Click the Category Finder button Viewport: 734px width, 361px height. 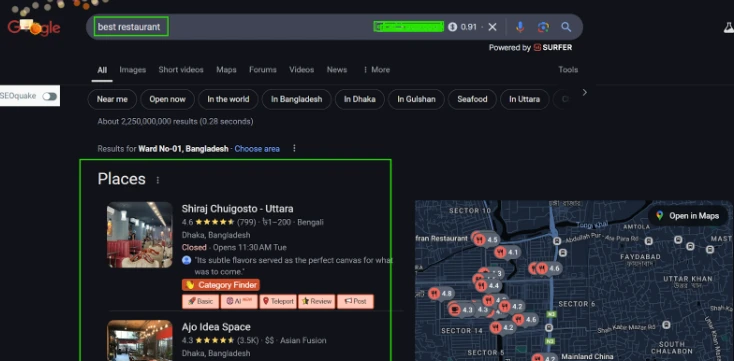pos(220,285)
